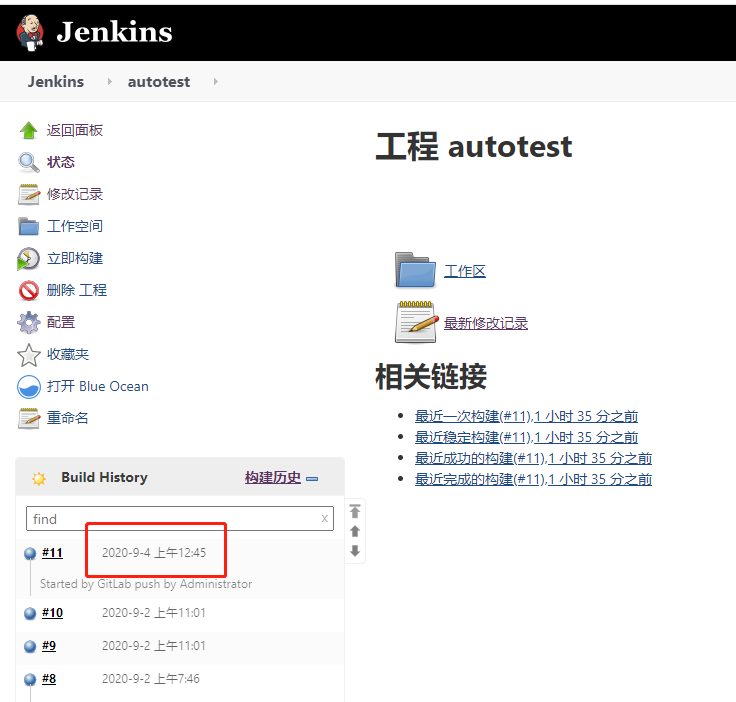Click the Build History title text
This screenshot has height=702, width=736.
tap(104, 477)
